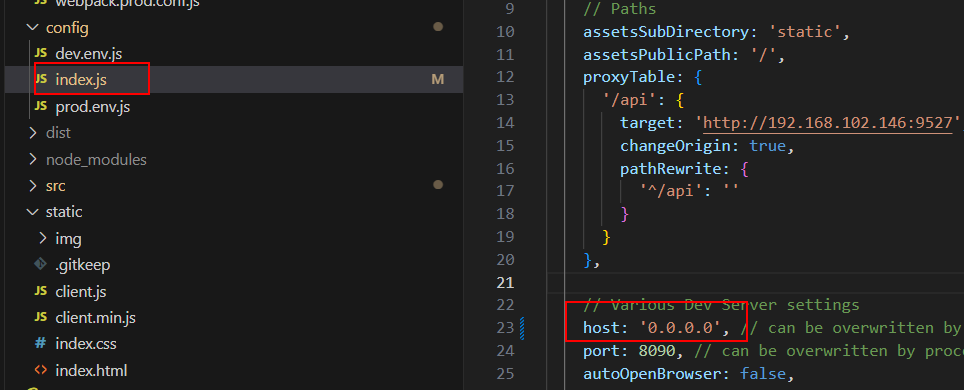Click the JS icon of prod.env.js
The height and width of the screenshot is (390, 964).
click(41, 106)
